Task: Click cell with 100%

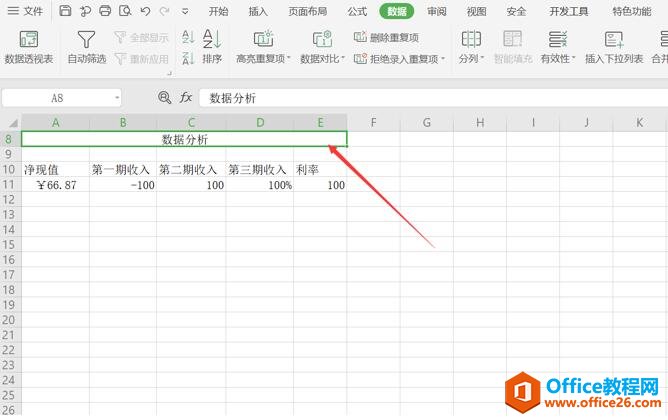Action: coord(260,185)
